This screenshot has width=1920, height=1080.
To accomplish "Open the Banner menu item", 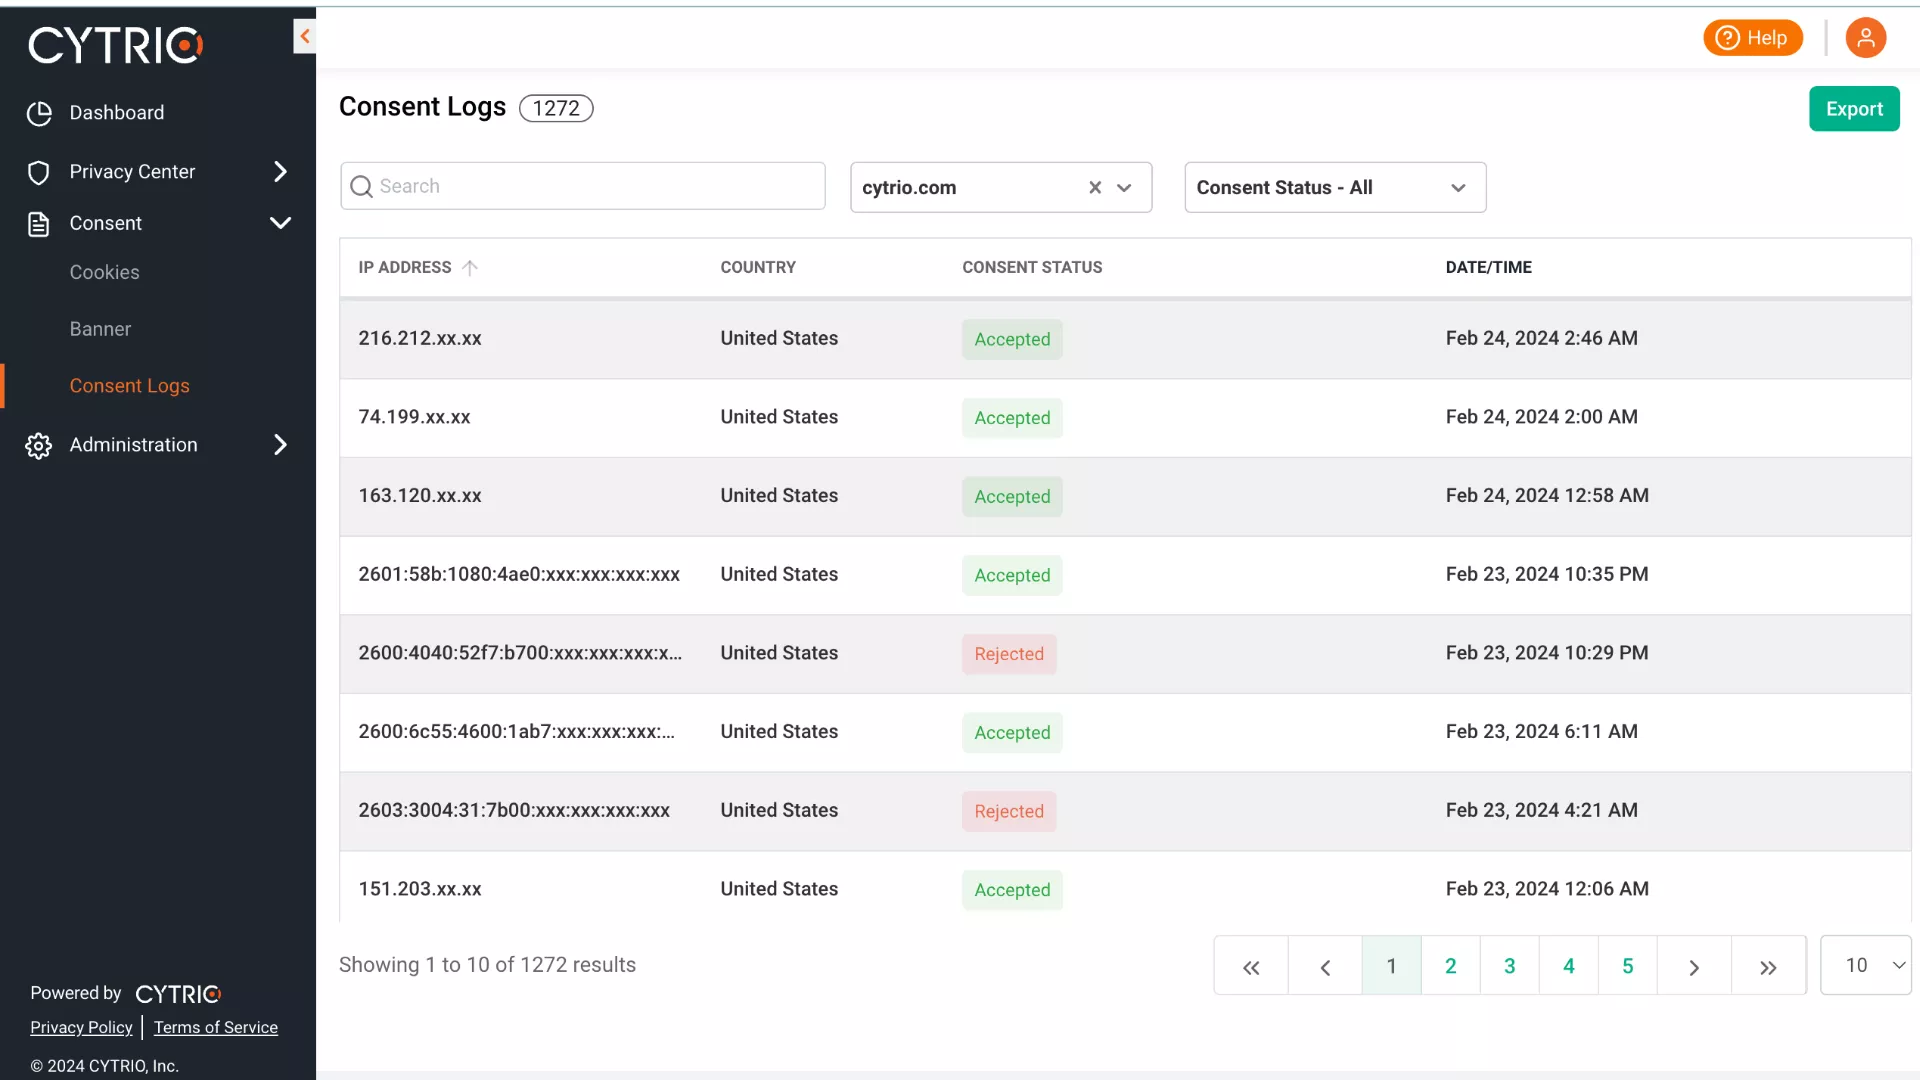I will (100, 329).
